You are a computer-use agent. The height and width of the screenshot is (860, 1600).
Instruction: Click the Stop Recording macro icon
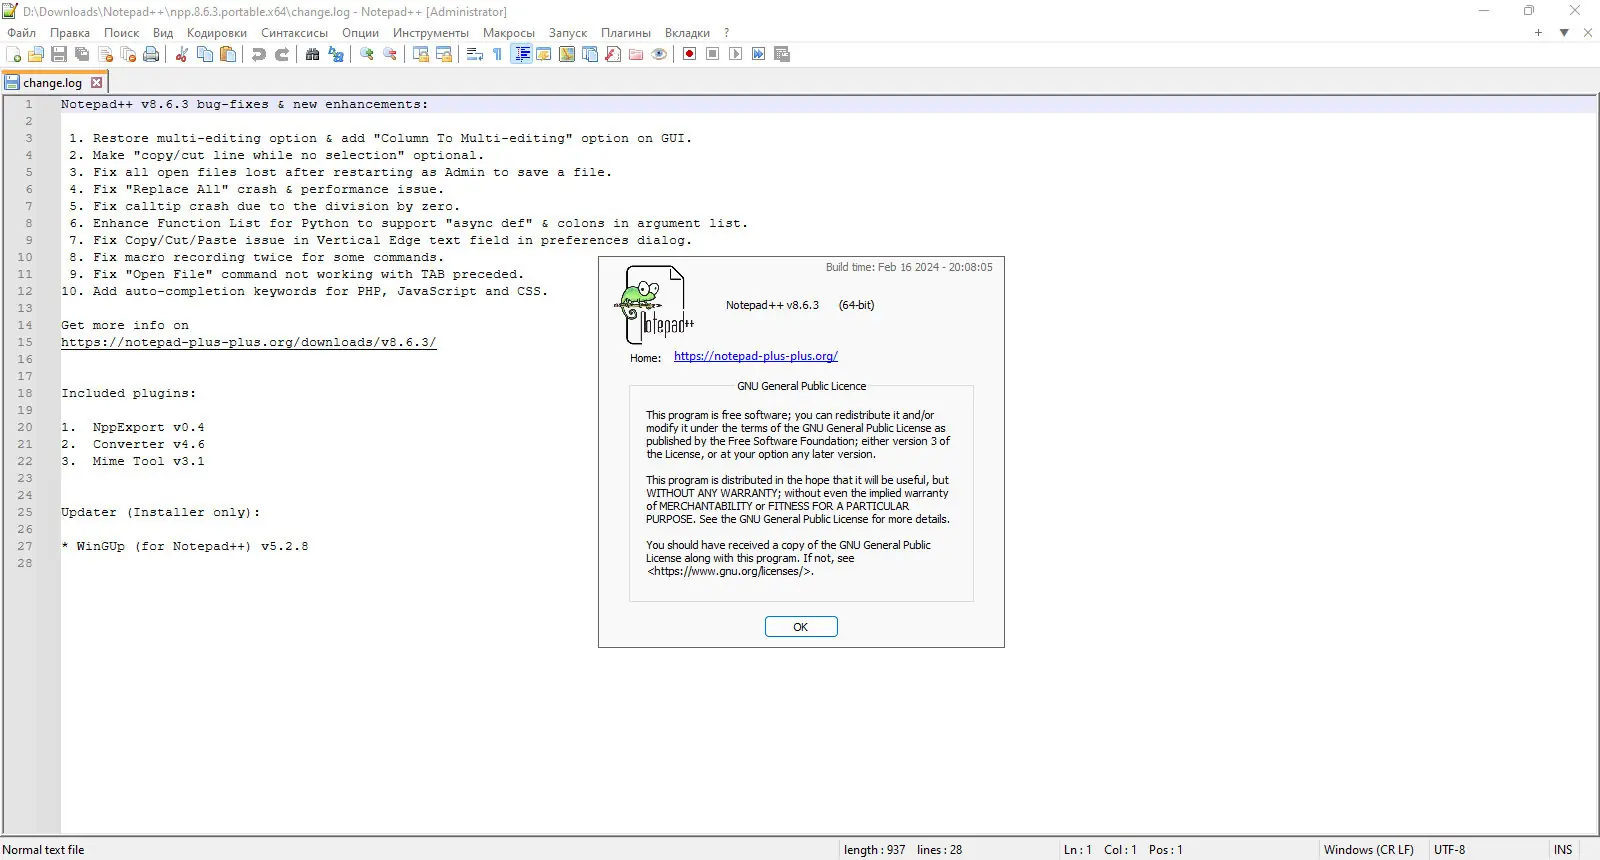[x=713, y=54]
